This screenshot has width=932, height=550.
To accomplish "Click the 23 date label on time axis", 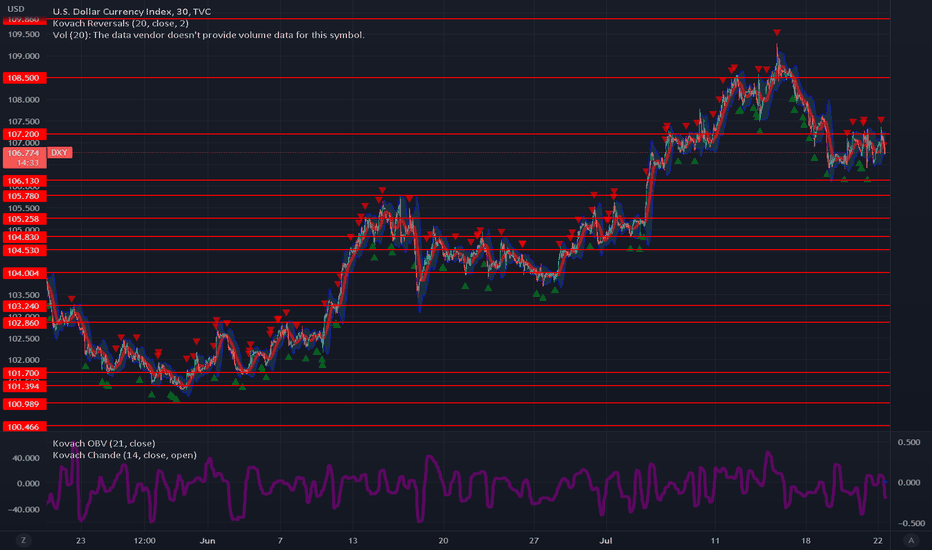I will 81,540.
